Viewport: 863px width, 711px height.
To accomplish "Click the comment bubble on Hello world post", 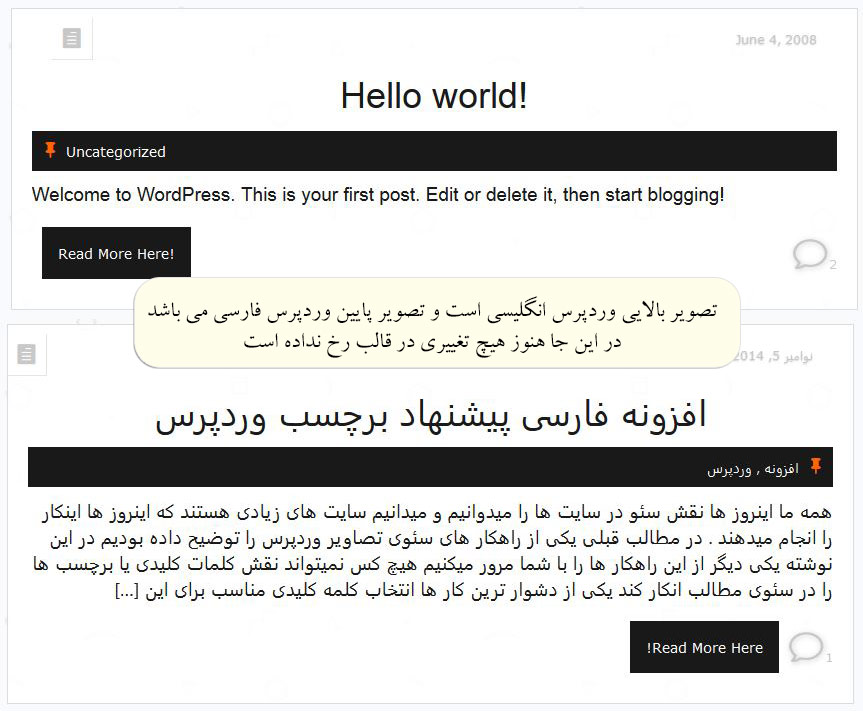I will click(x=809, y=254).
